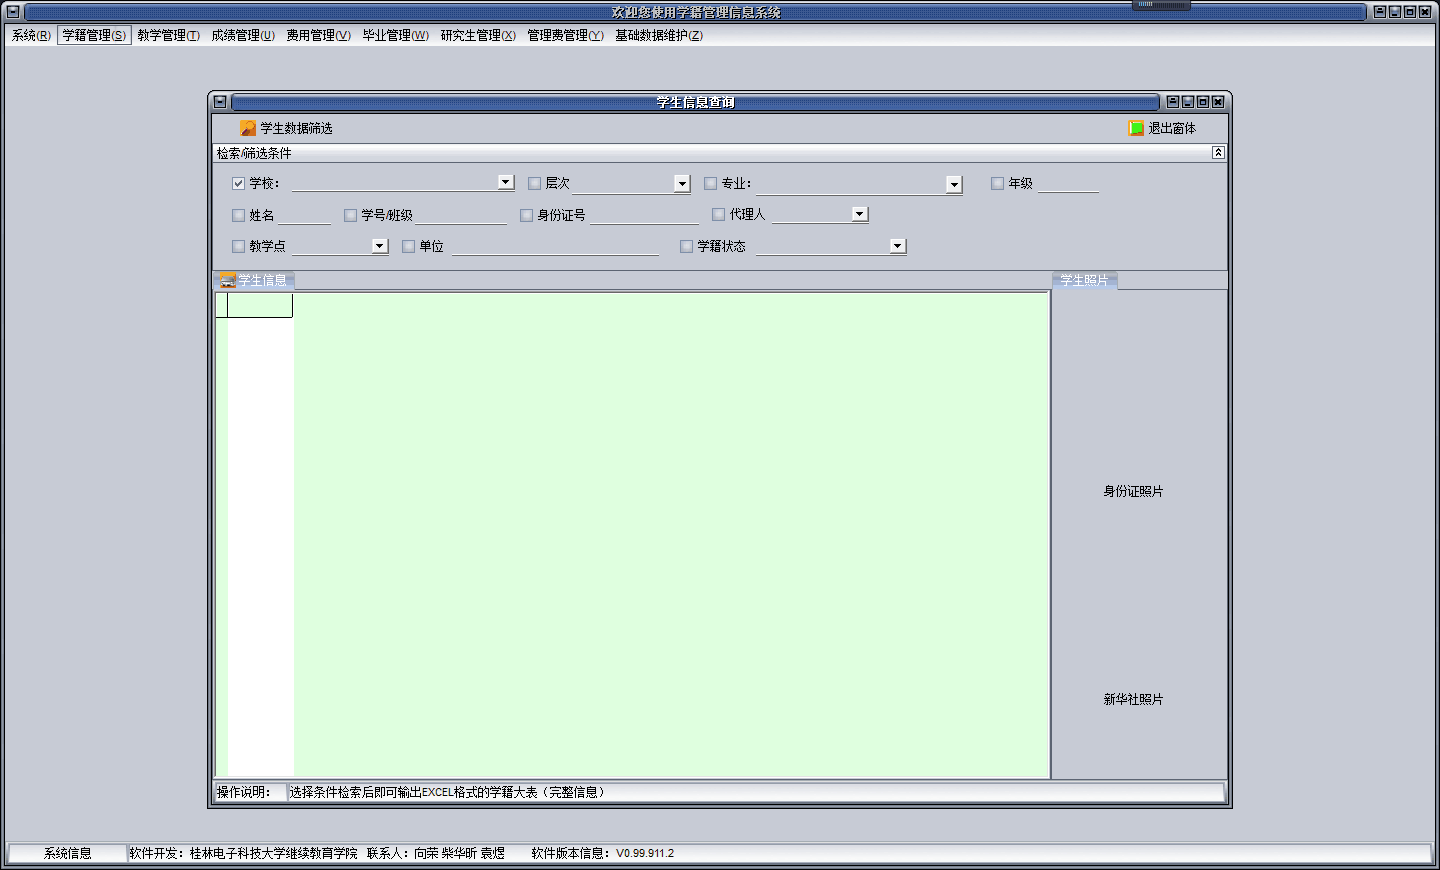Open the 教学点 dropdown
The height and width of the screenshot is (870, 1440).
pyautogui.click(x=379, y=246)
